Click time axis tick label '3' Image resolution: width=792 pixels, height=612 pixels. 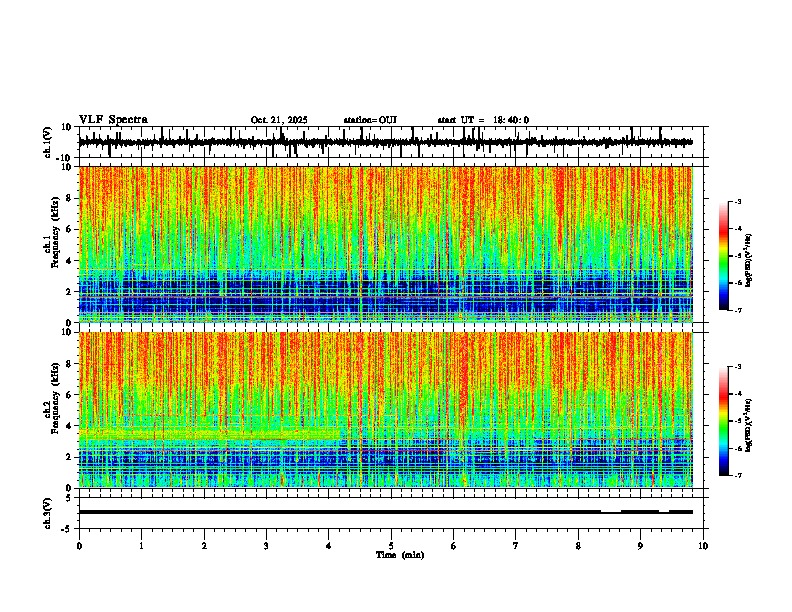(x=266, y=546)
